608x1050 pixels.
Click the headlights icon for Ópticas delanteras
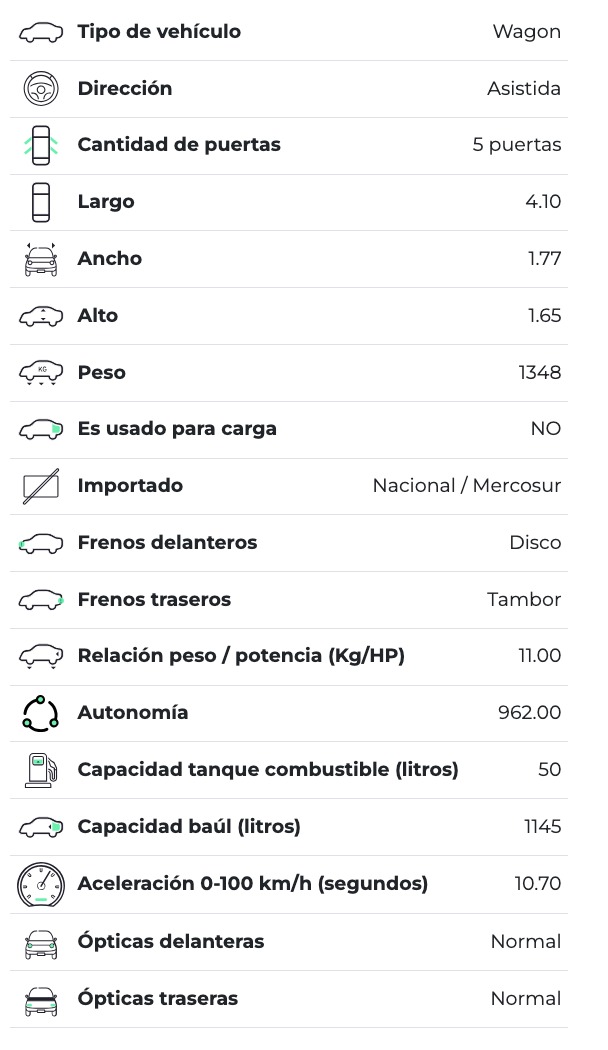tap(41, 942)
